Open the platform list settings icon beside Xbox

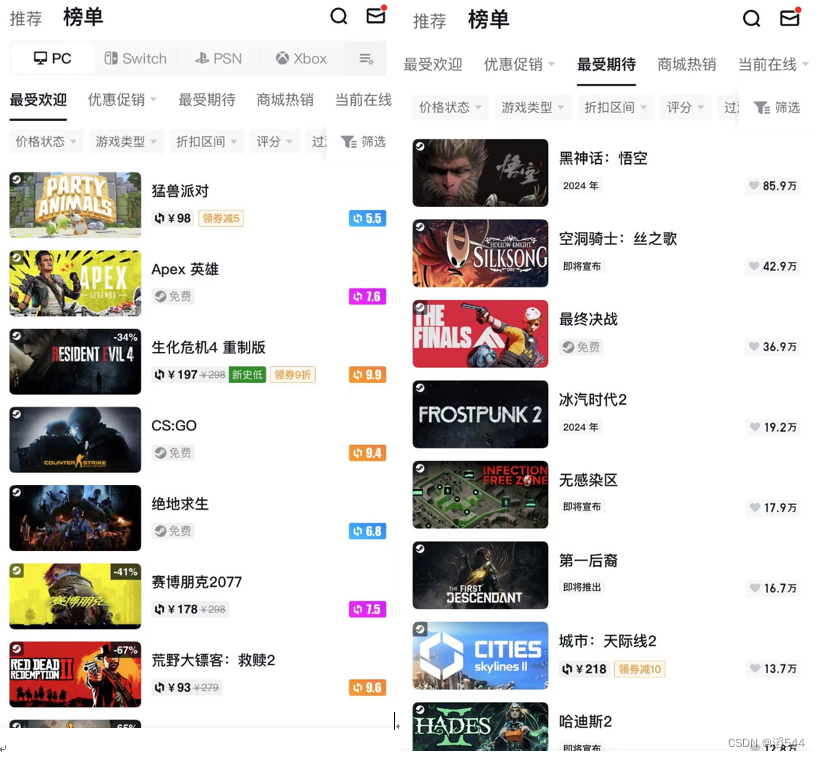366,59
